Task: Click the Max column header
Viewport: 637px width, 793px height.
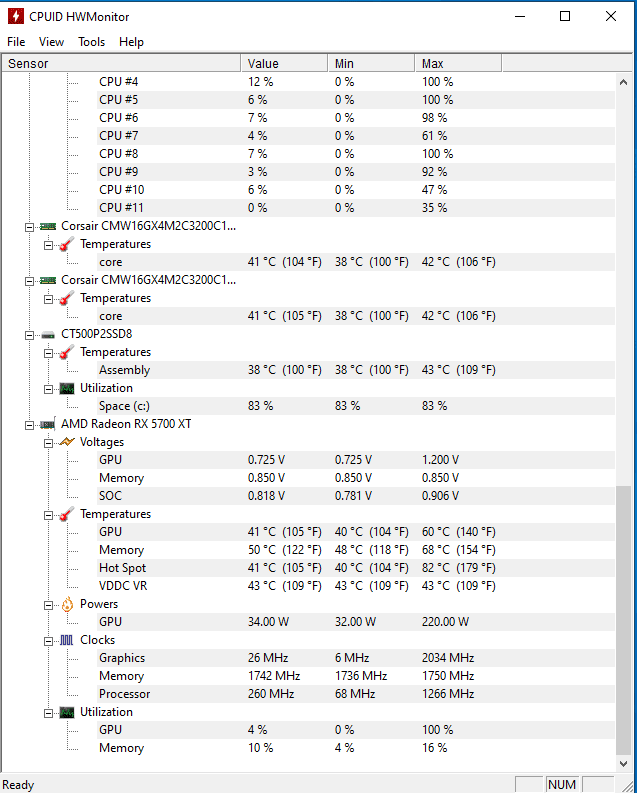Action: click(x=457, y=63)
